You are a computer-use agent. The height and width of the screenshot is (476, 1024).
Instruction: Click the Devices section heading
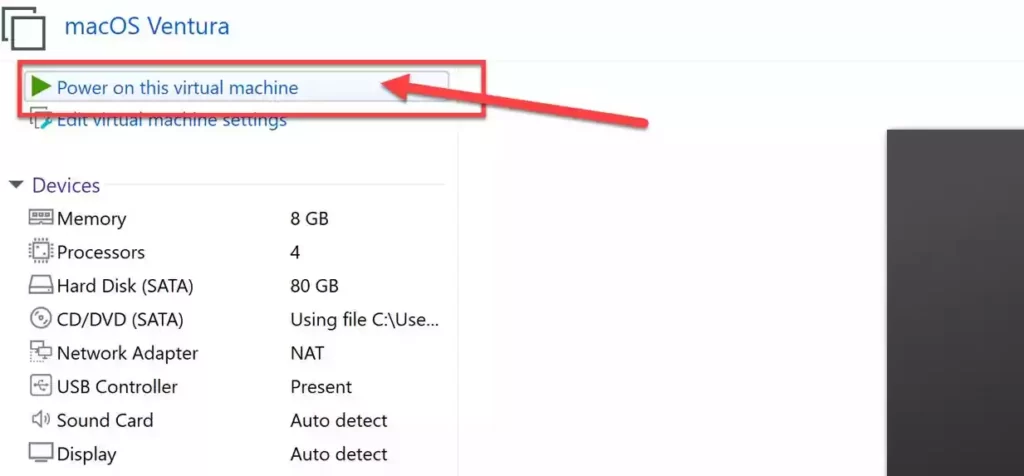coord(66,185)
